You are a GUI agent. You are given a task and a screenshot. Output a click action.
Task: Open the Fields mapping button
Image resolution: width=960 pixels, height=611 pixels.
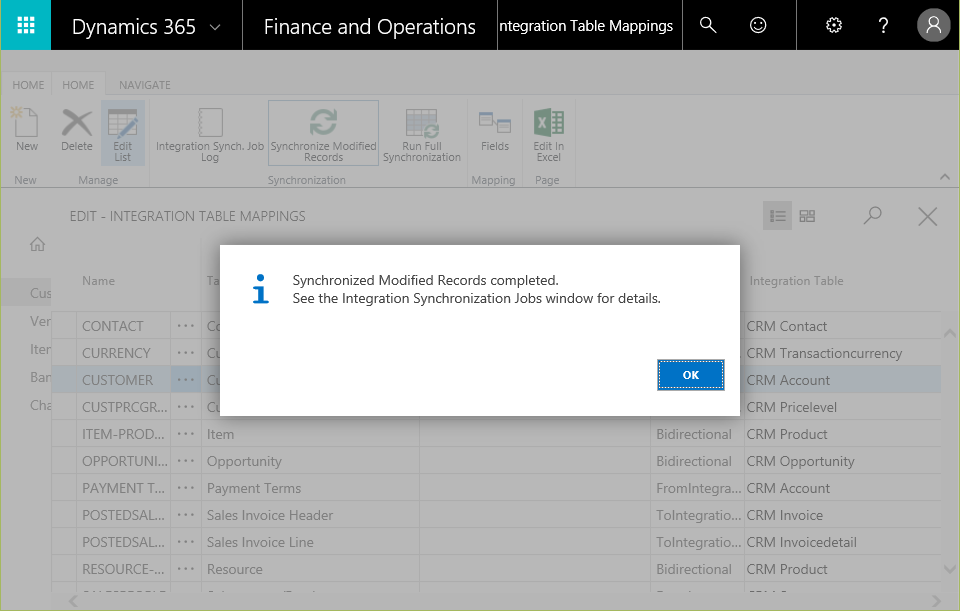click(495, 130)
